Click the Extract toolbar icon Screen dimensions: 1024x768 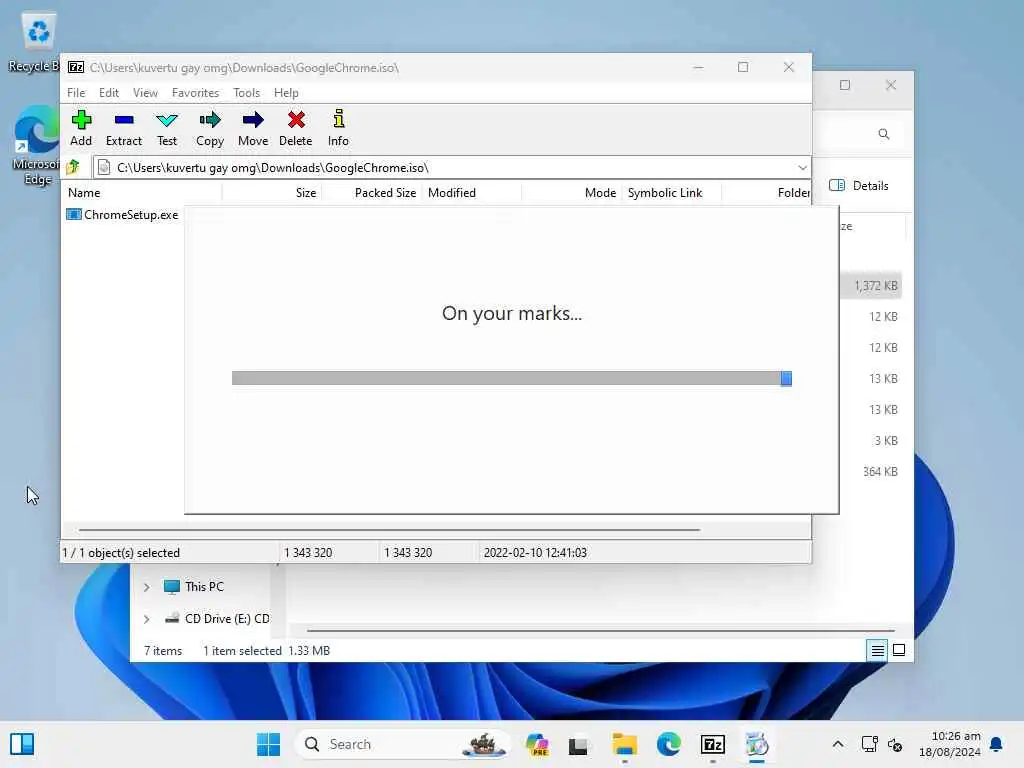click(x=123, y=127)
